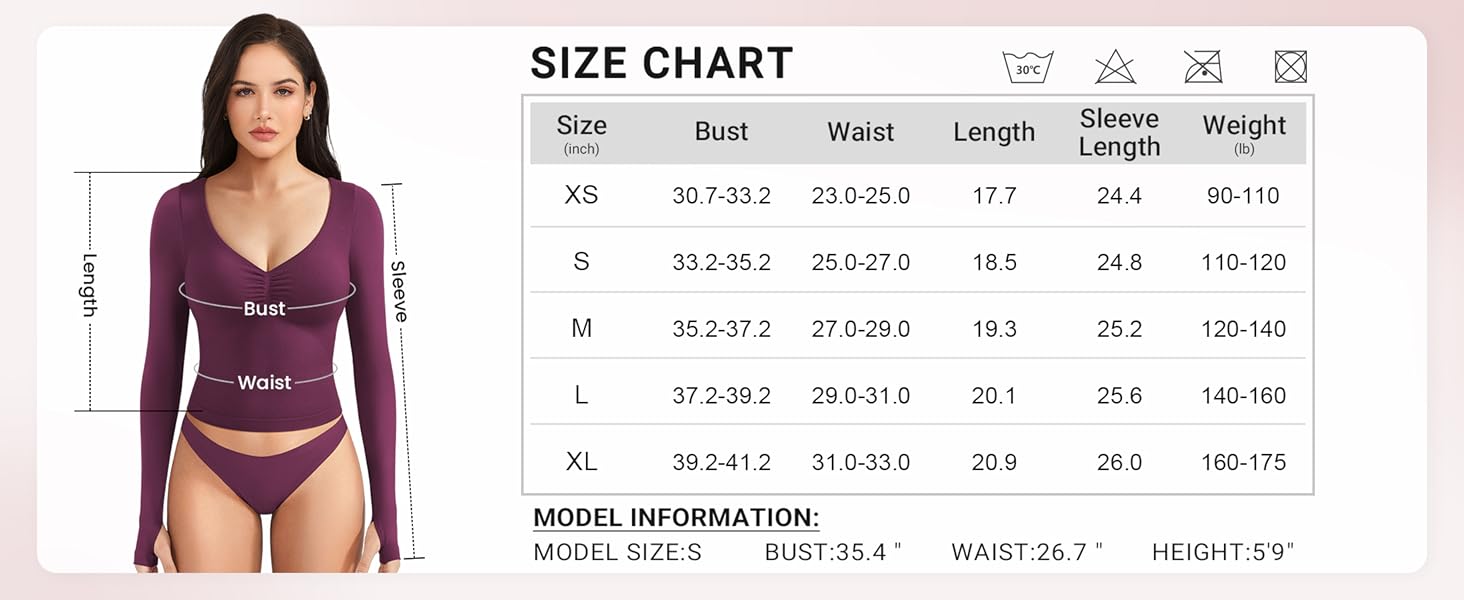Click the XL size row label
The image size is (1464, 600).
coord(581,462)
